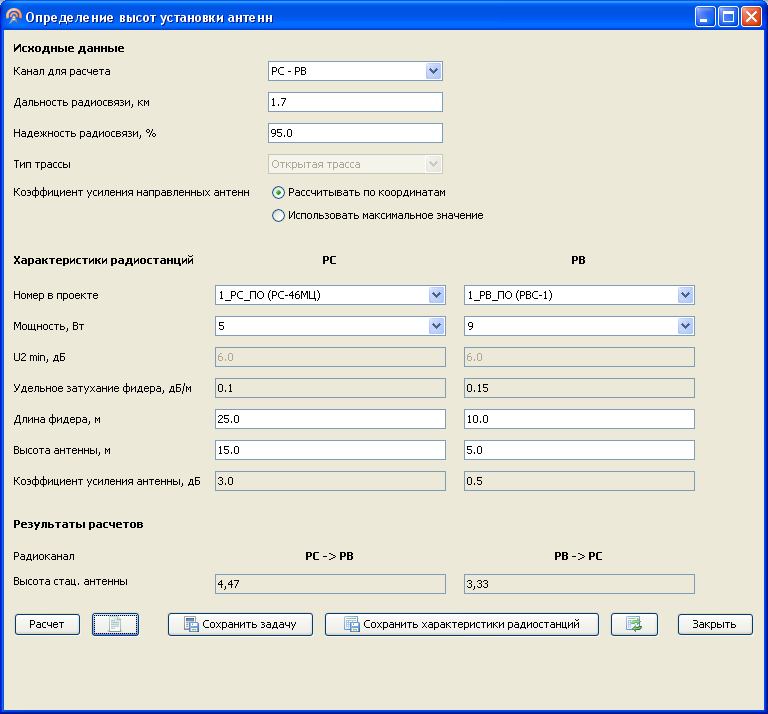768x714 pixels.
Task: Click the РВ 'U2 min' field 6.0
Action: 579,357
